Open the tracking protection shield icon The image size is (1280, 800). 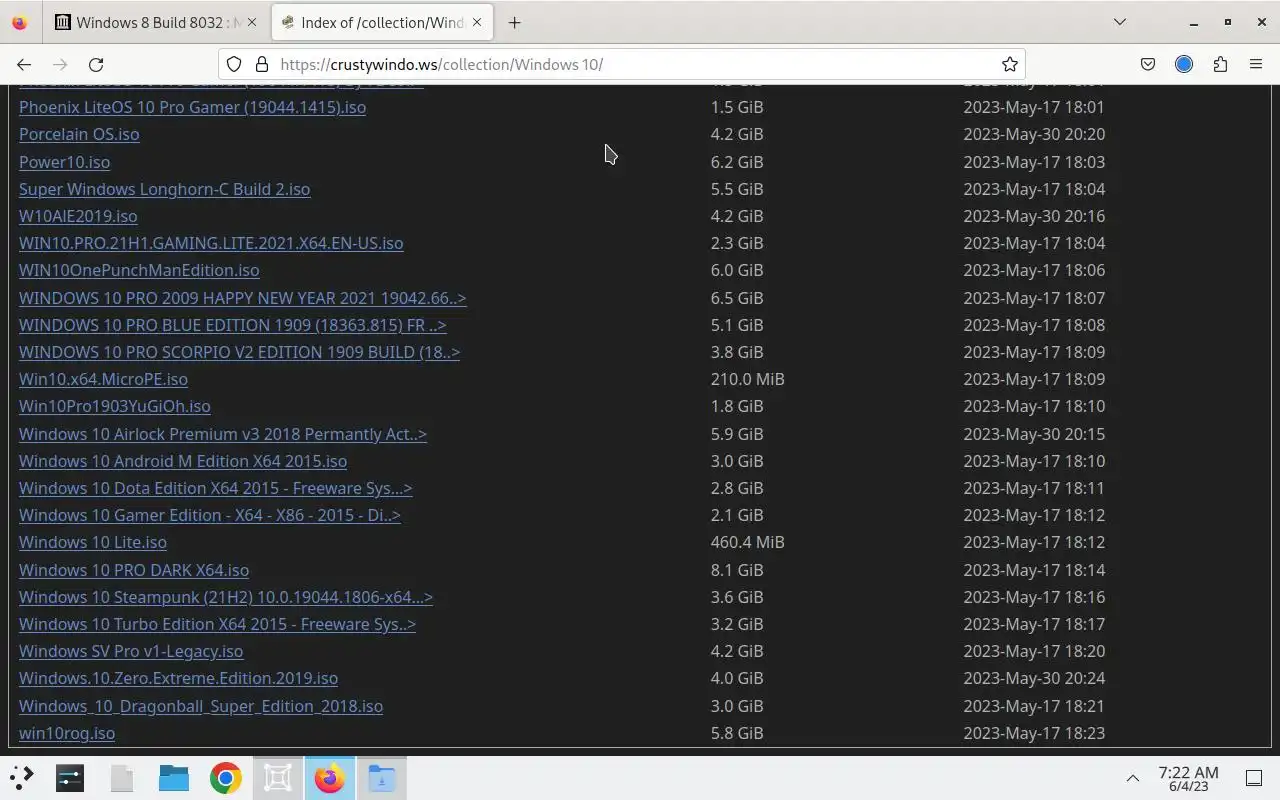(x=234, y=64)
